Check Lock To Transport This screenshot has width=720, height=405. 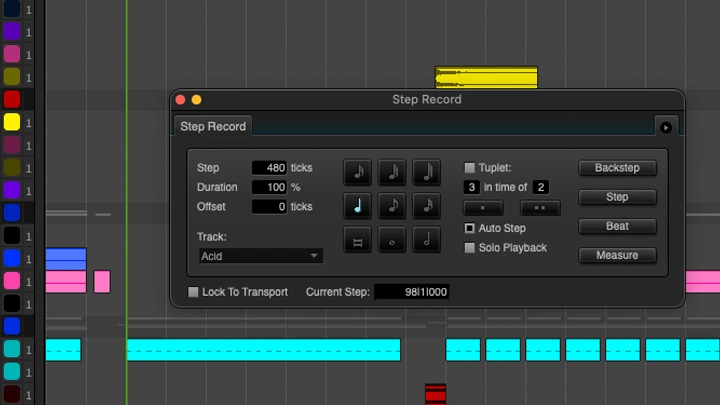point(193,292)
